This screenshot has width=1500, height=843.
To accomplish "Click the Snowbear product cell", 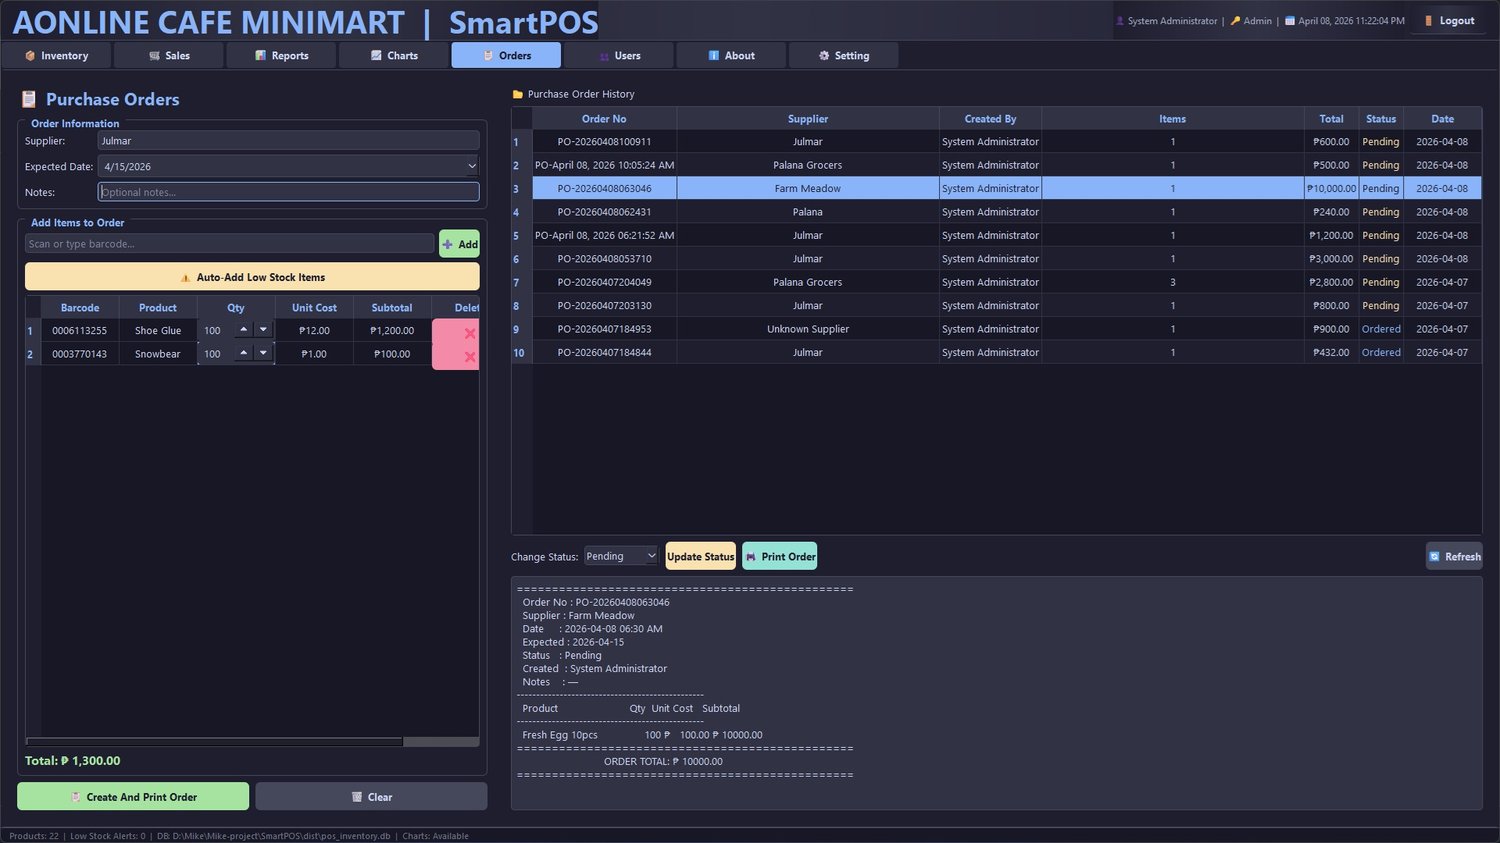I will (158, 354).
